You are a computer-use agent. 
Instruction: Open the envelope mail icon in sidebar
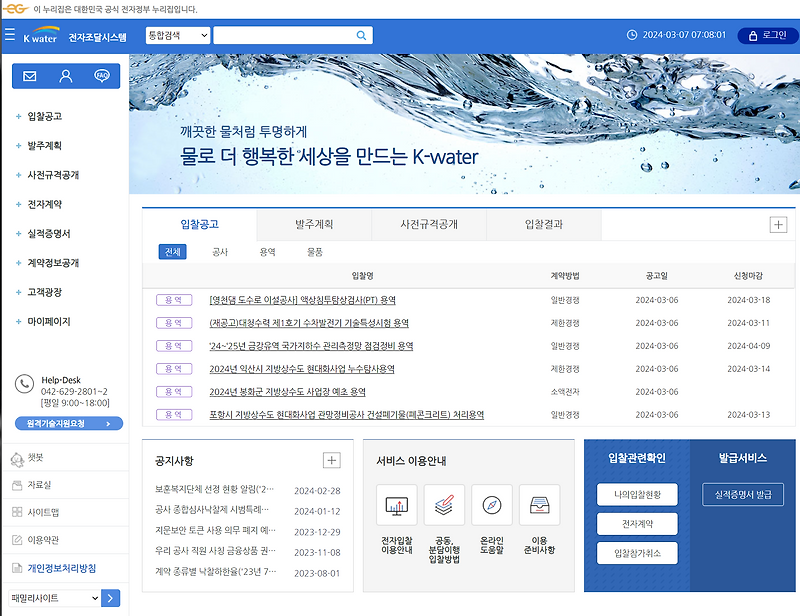30,75
